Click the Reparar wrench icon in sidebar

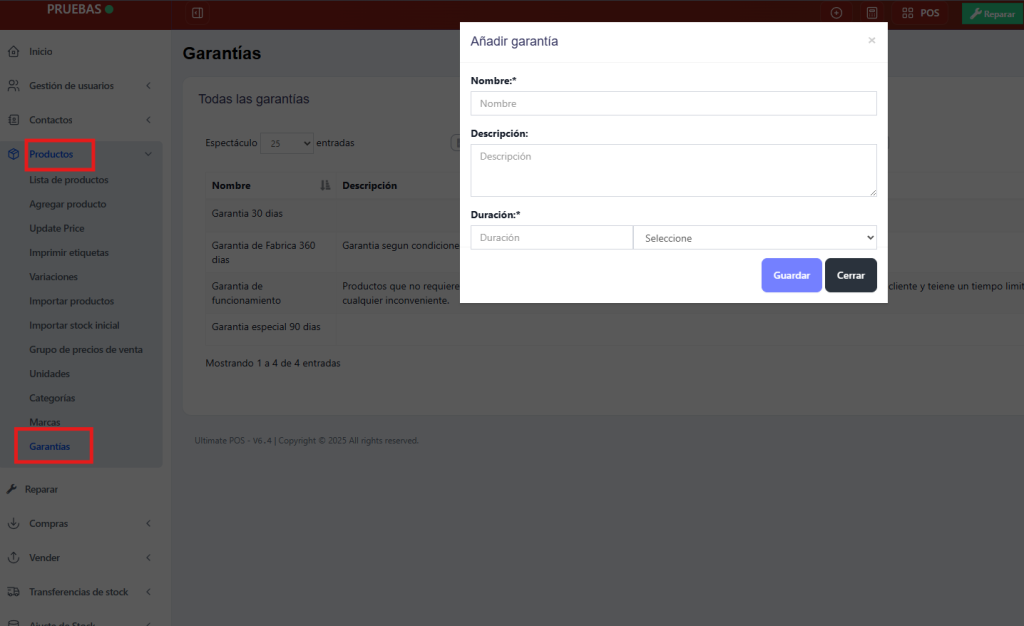(13, 489)
